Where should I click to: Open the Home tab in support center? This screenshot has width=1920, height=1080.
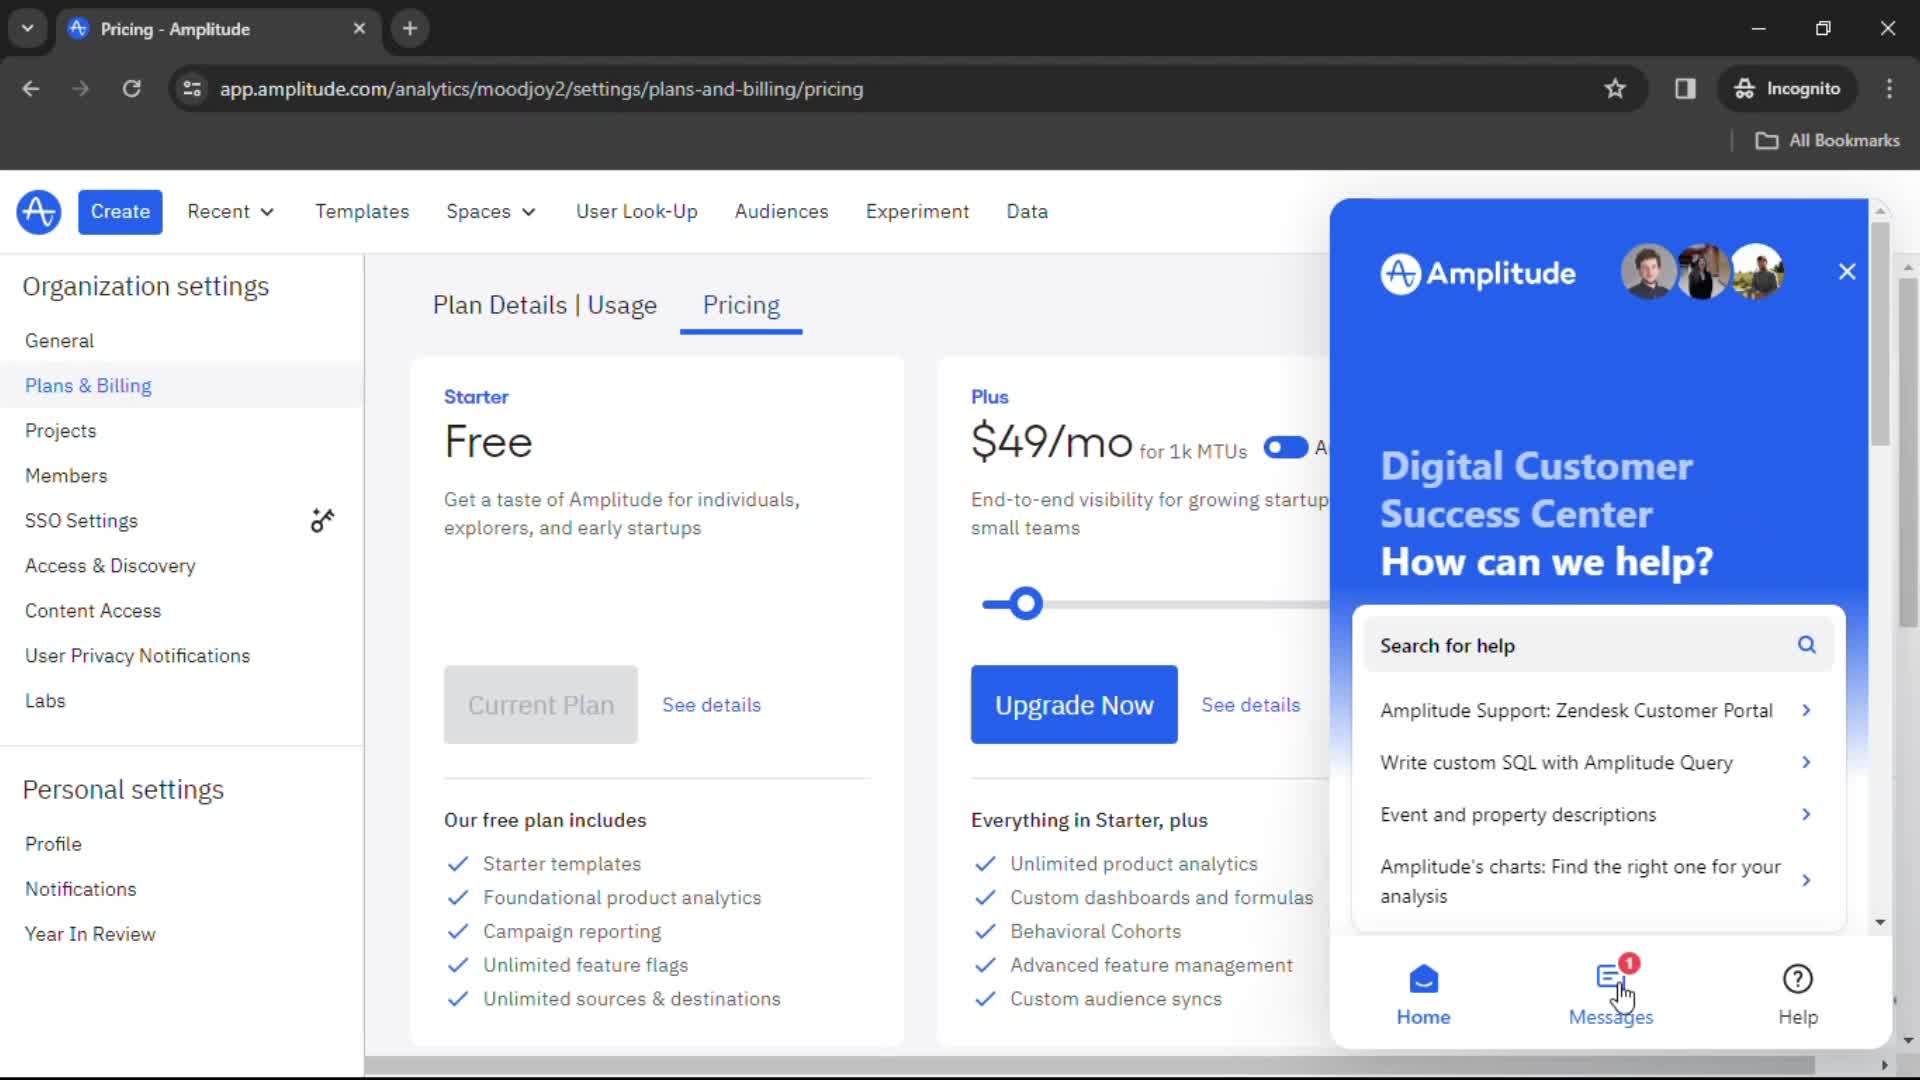(1423, 992)
